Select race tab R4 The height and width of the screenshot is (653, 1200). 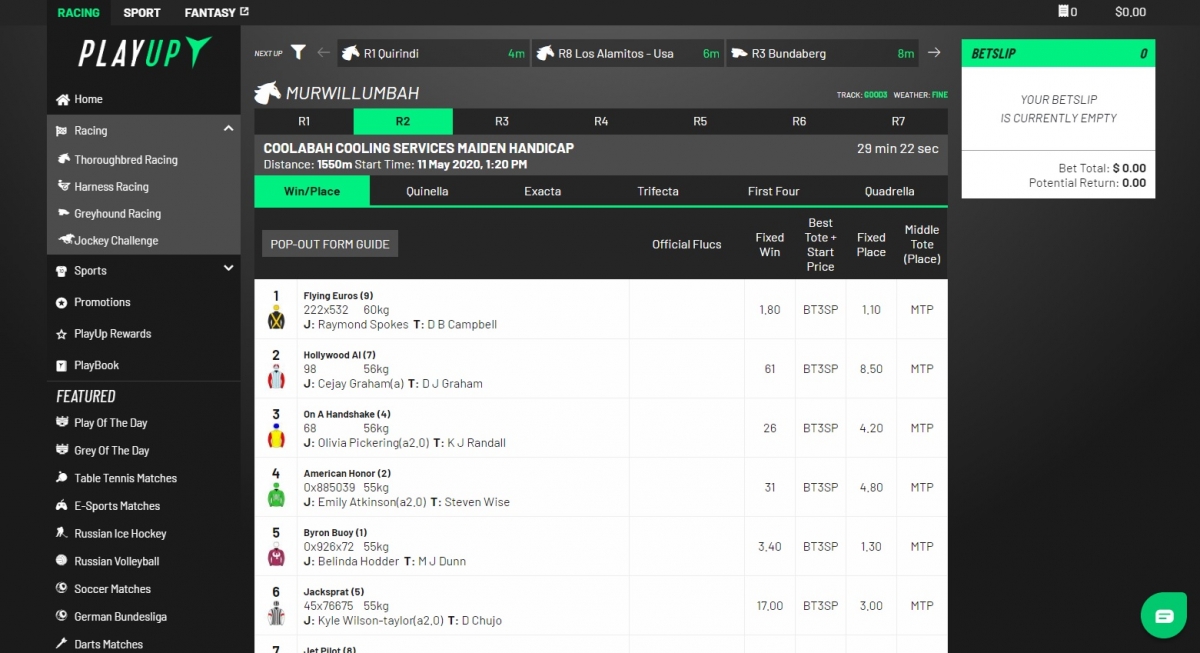(601, 121)
